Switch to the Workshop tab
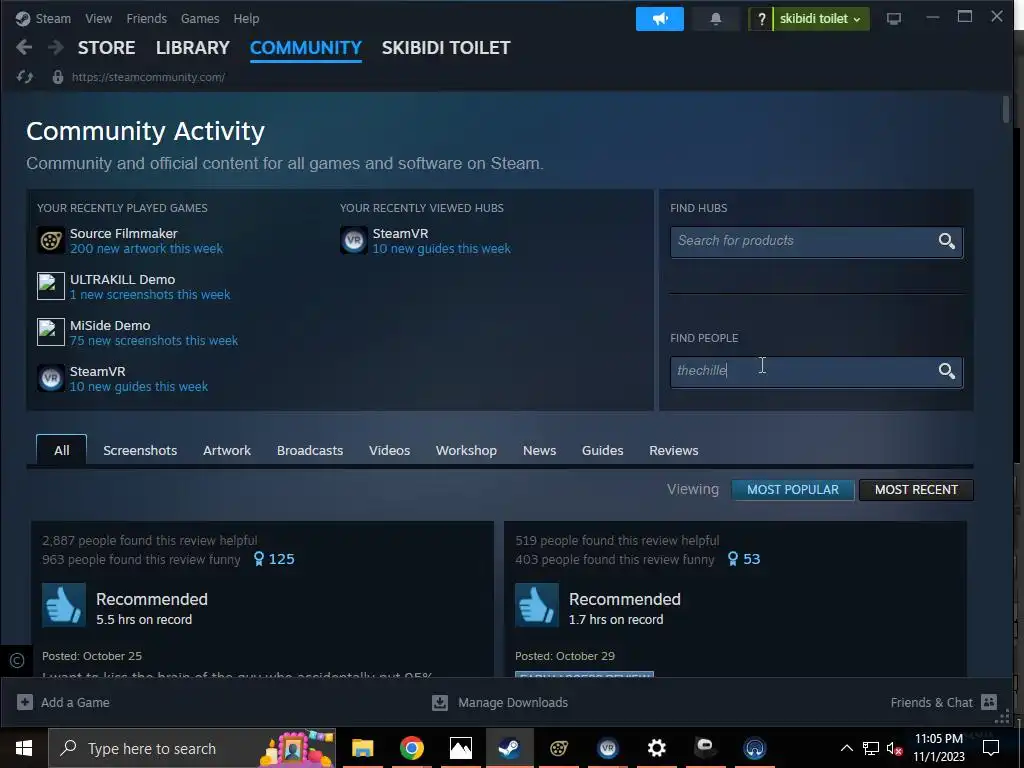 tap(466, 450)
